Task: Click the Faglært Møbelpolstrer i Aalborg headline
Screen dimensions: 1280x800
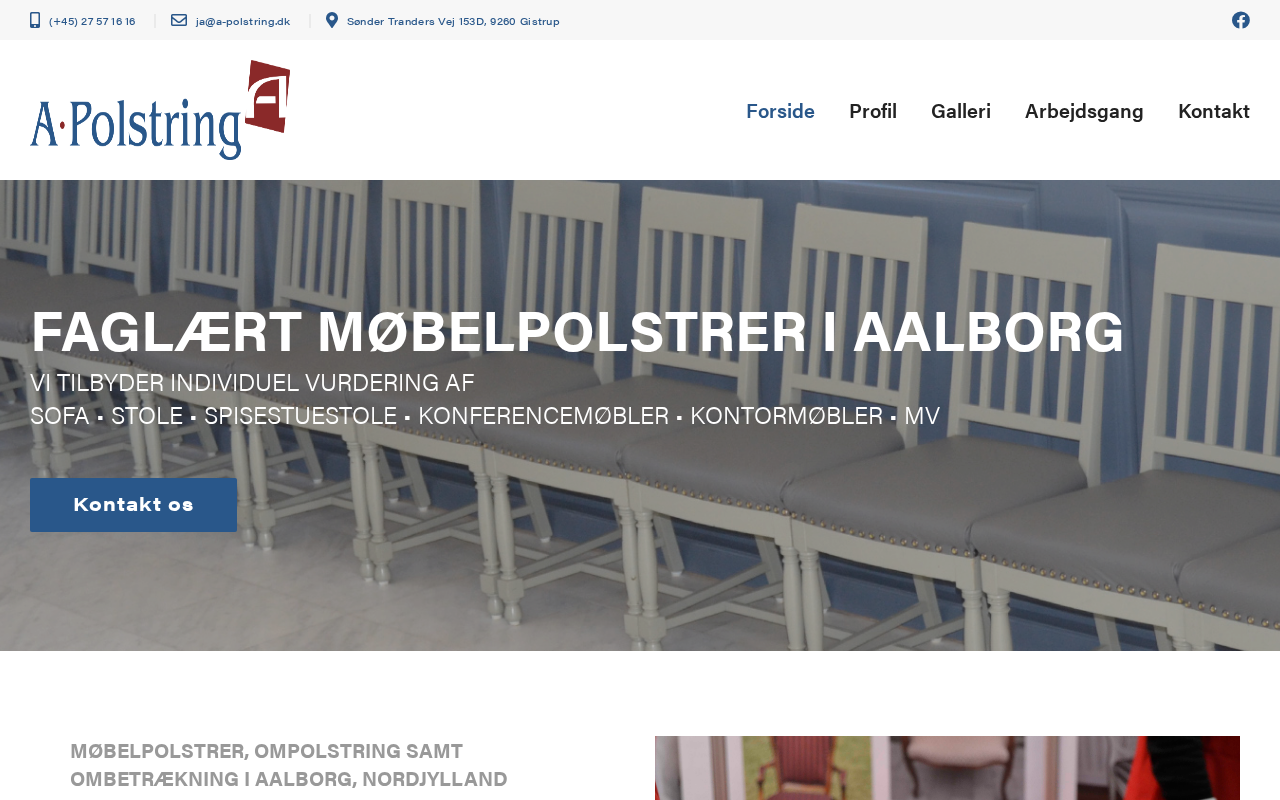Action: pos(577,332)
